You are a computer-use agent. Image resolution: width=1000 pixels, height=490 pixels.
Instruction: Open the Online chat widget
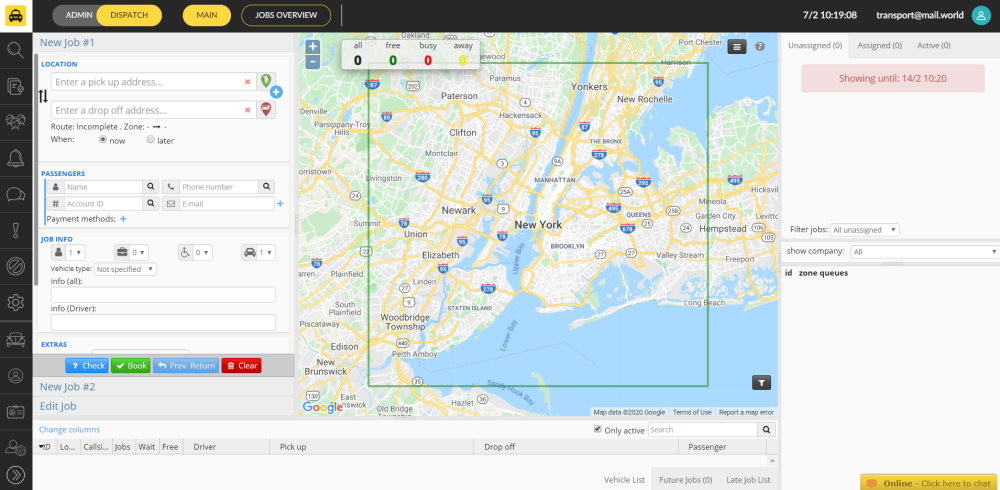click(930, 483)
